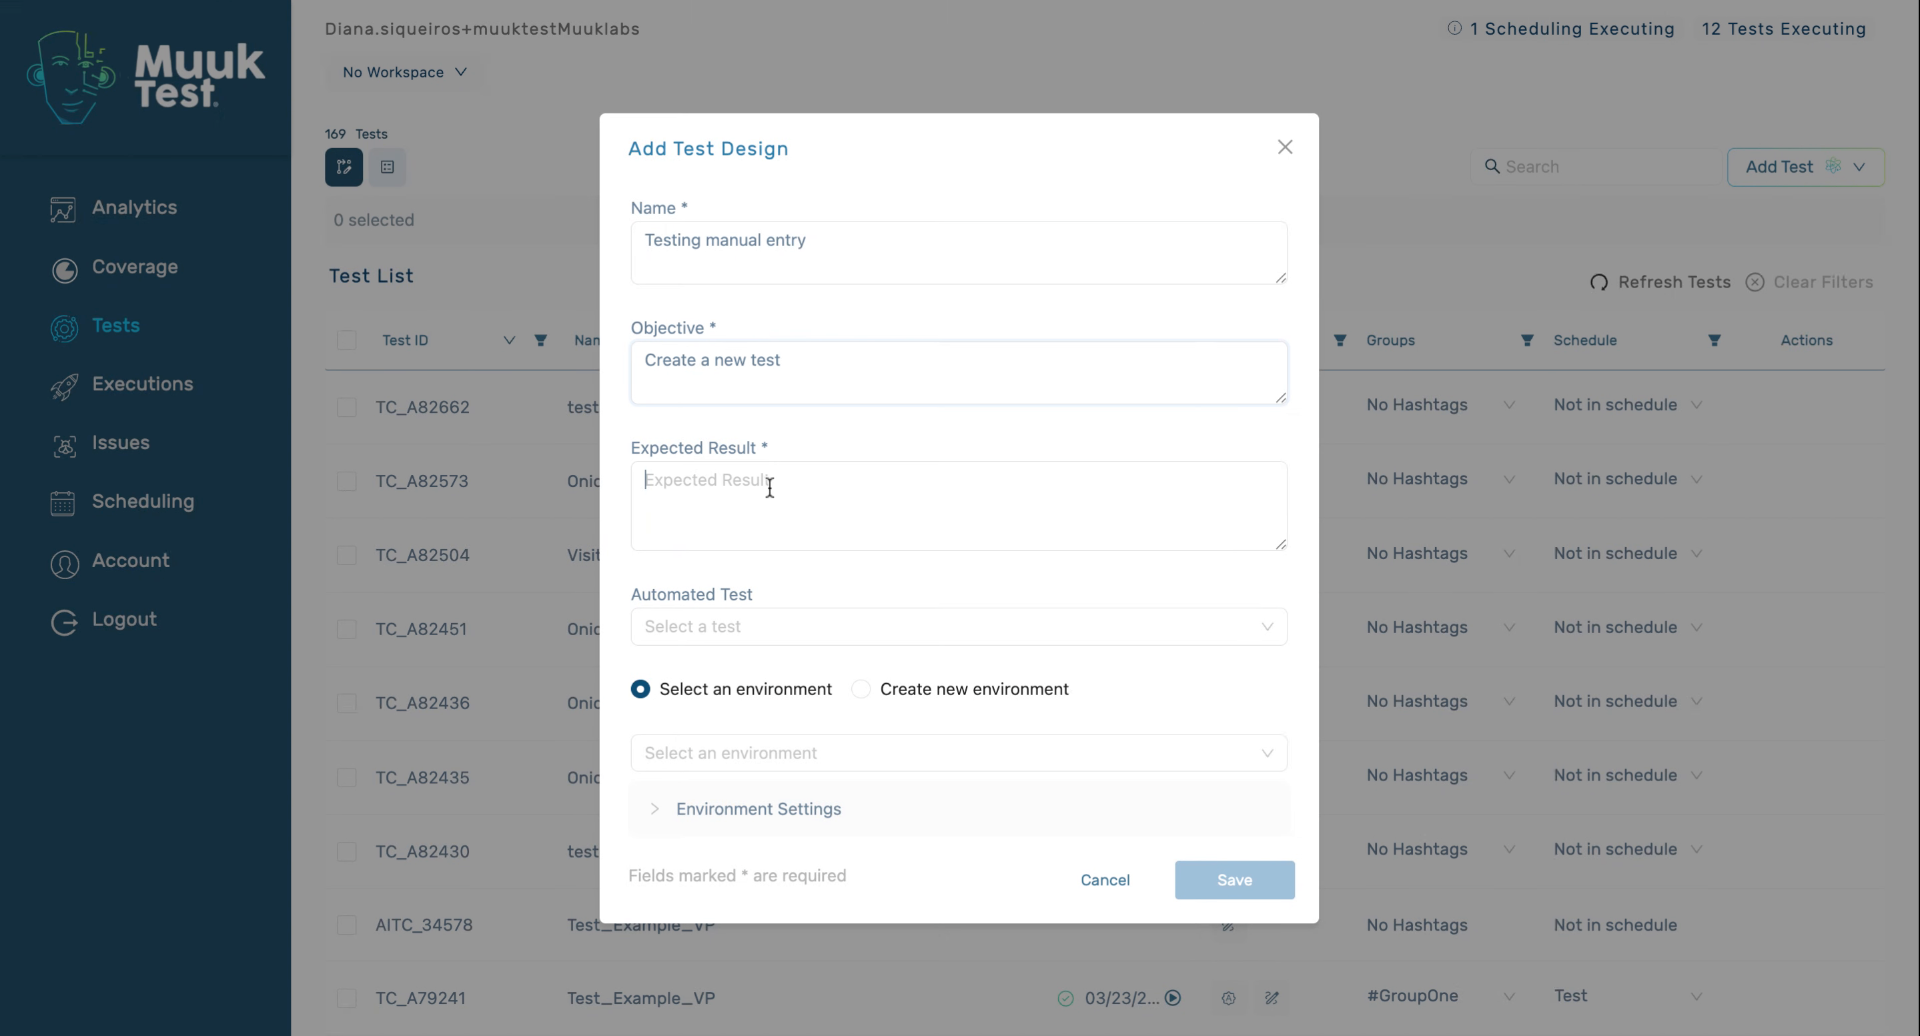Click the Save button in dialog

(x=1235, y=880)
